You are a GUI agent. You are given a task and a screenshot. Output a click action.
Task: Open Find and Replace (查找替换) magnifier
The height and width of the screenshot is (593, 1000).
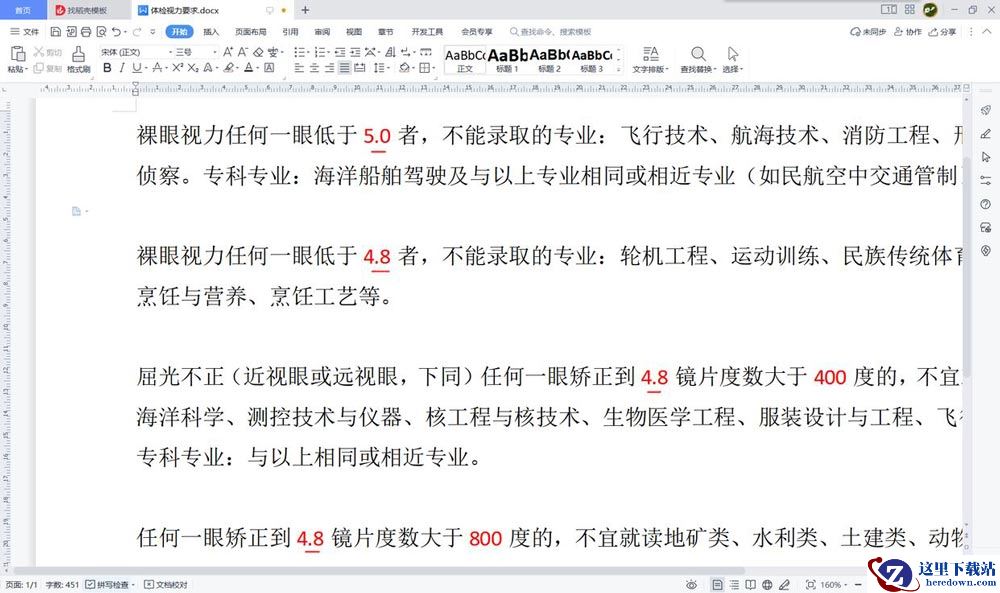click(x=697, y=54)
